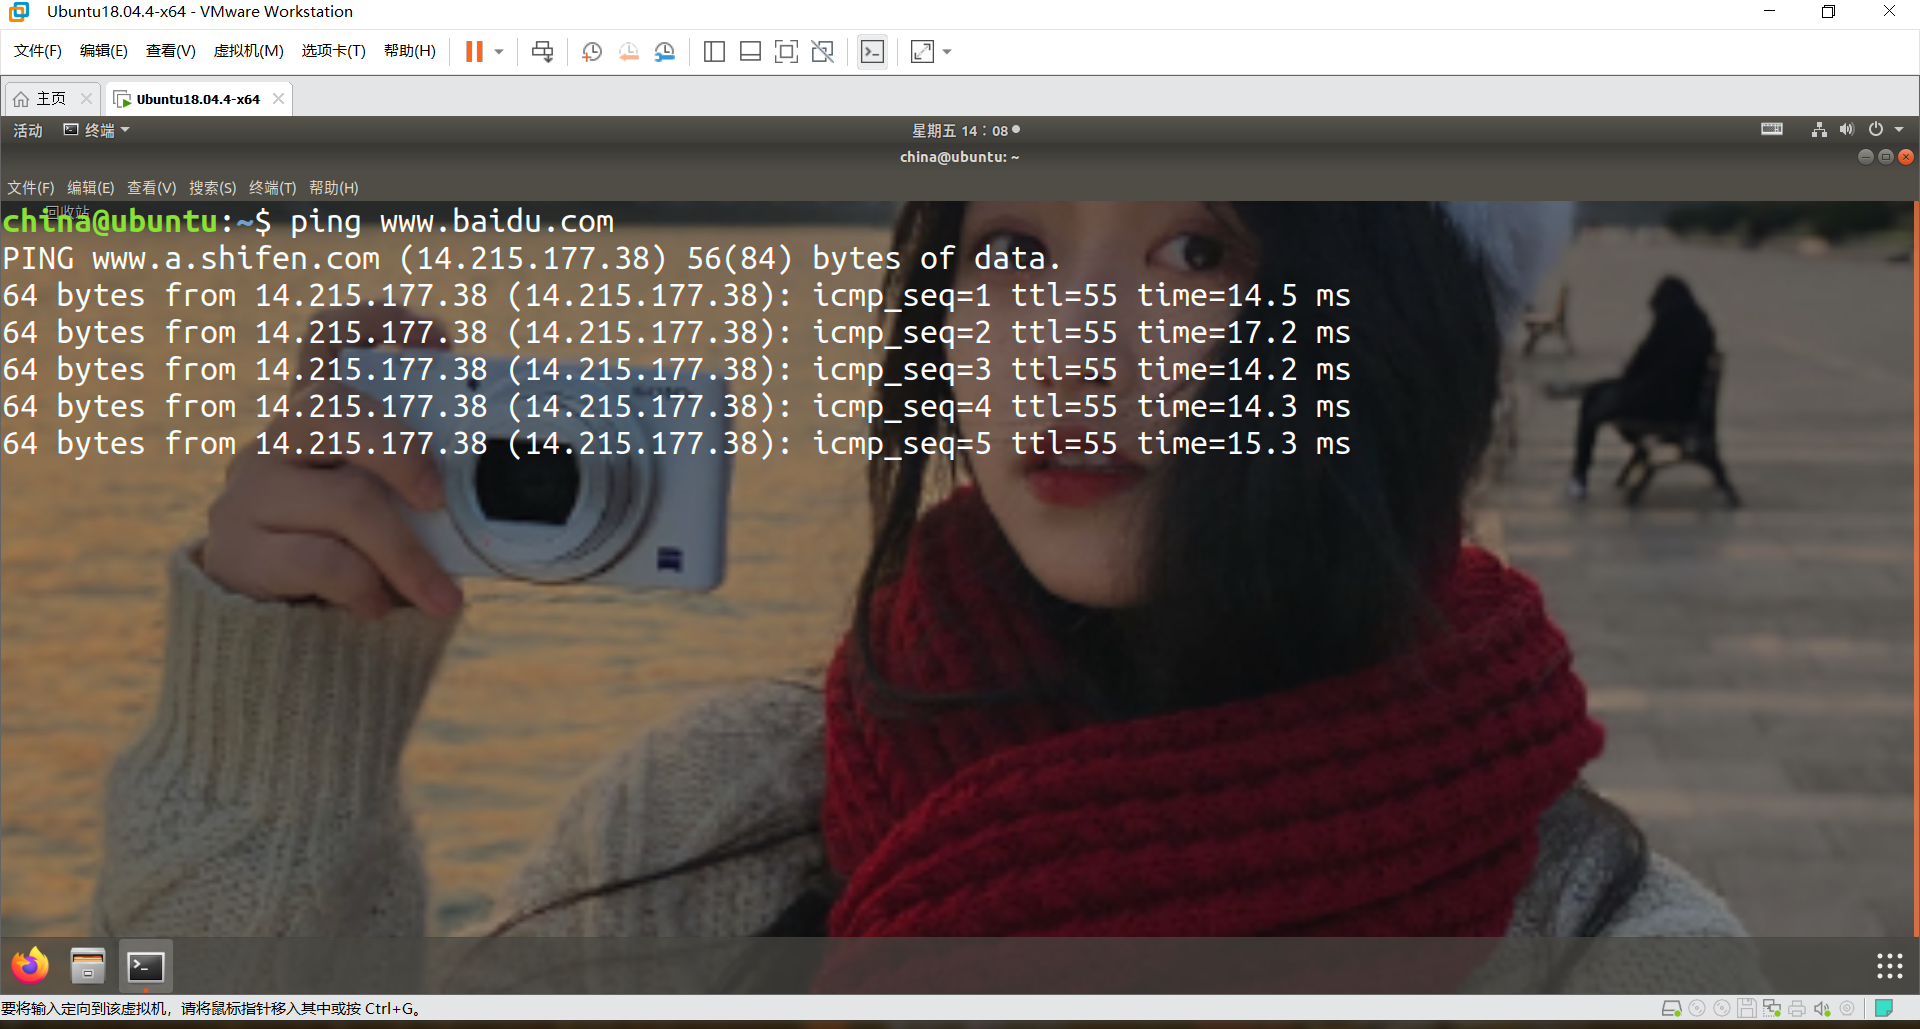Open terminal 终端(T) menu
This screenshot has height=1029, width=1920.
click(x=273, y=187)
